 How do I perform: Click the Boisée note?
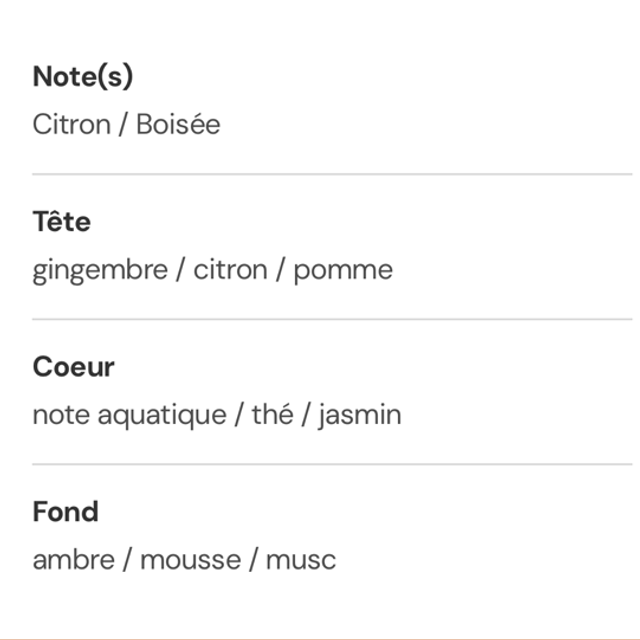[x=178, y=125]
